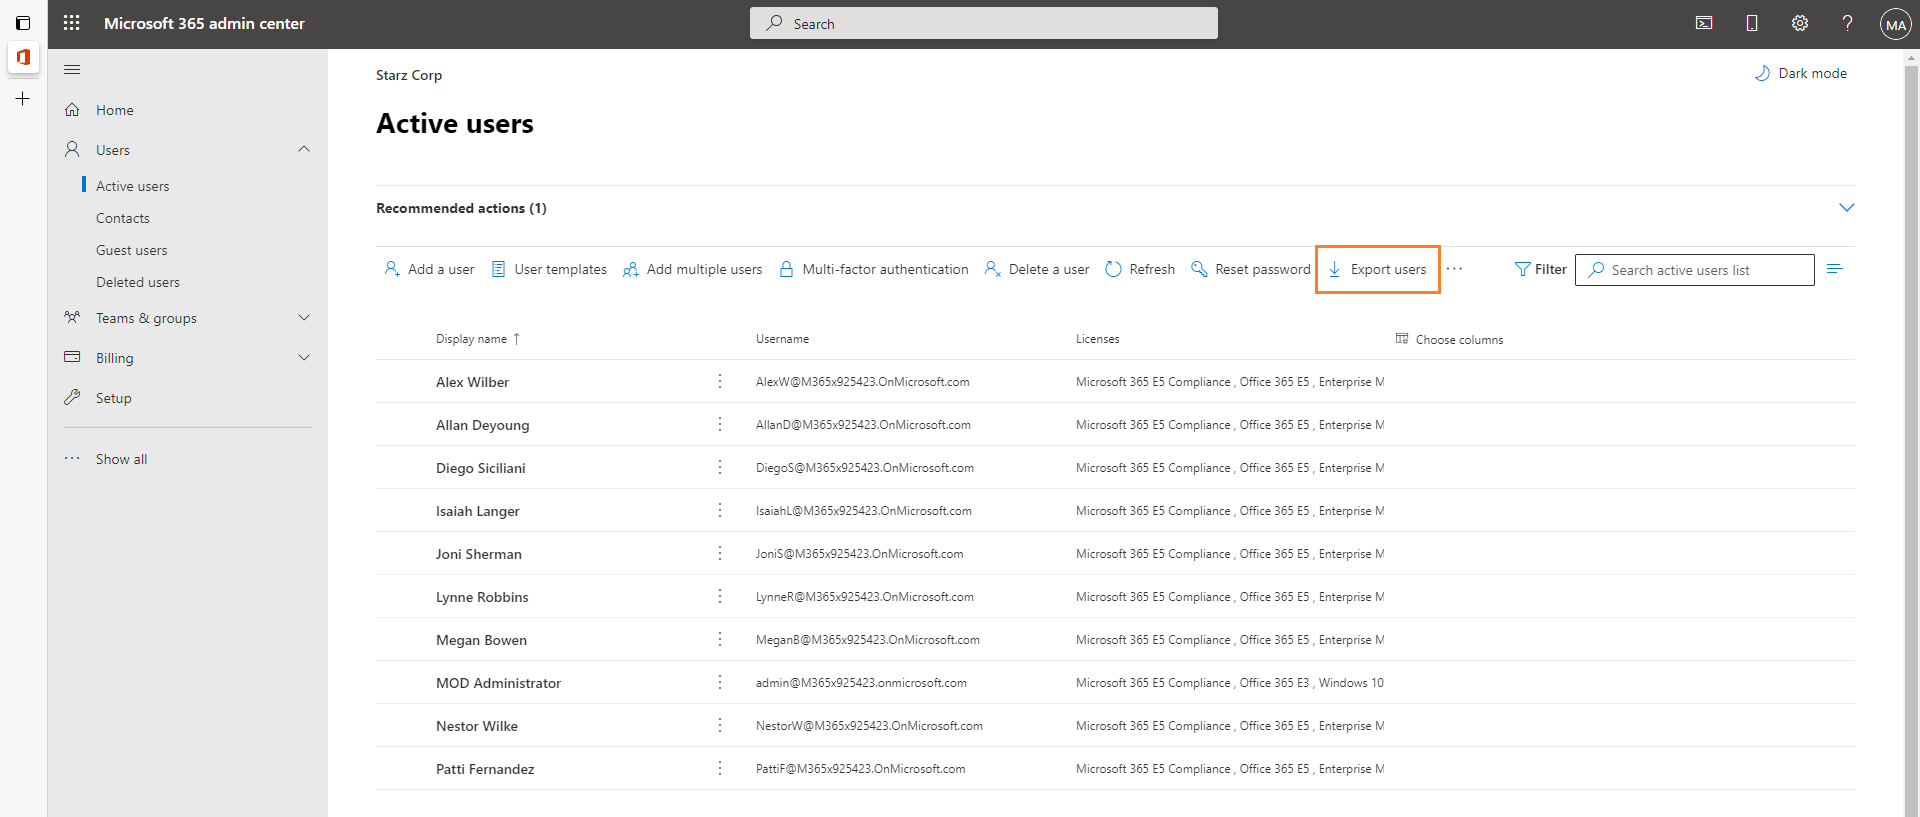Image resolution: width=1920 pixels, height=817 pixels.
Task: Click Delete a user
Action: pyautogui.click(x=1036, y=269)
